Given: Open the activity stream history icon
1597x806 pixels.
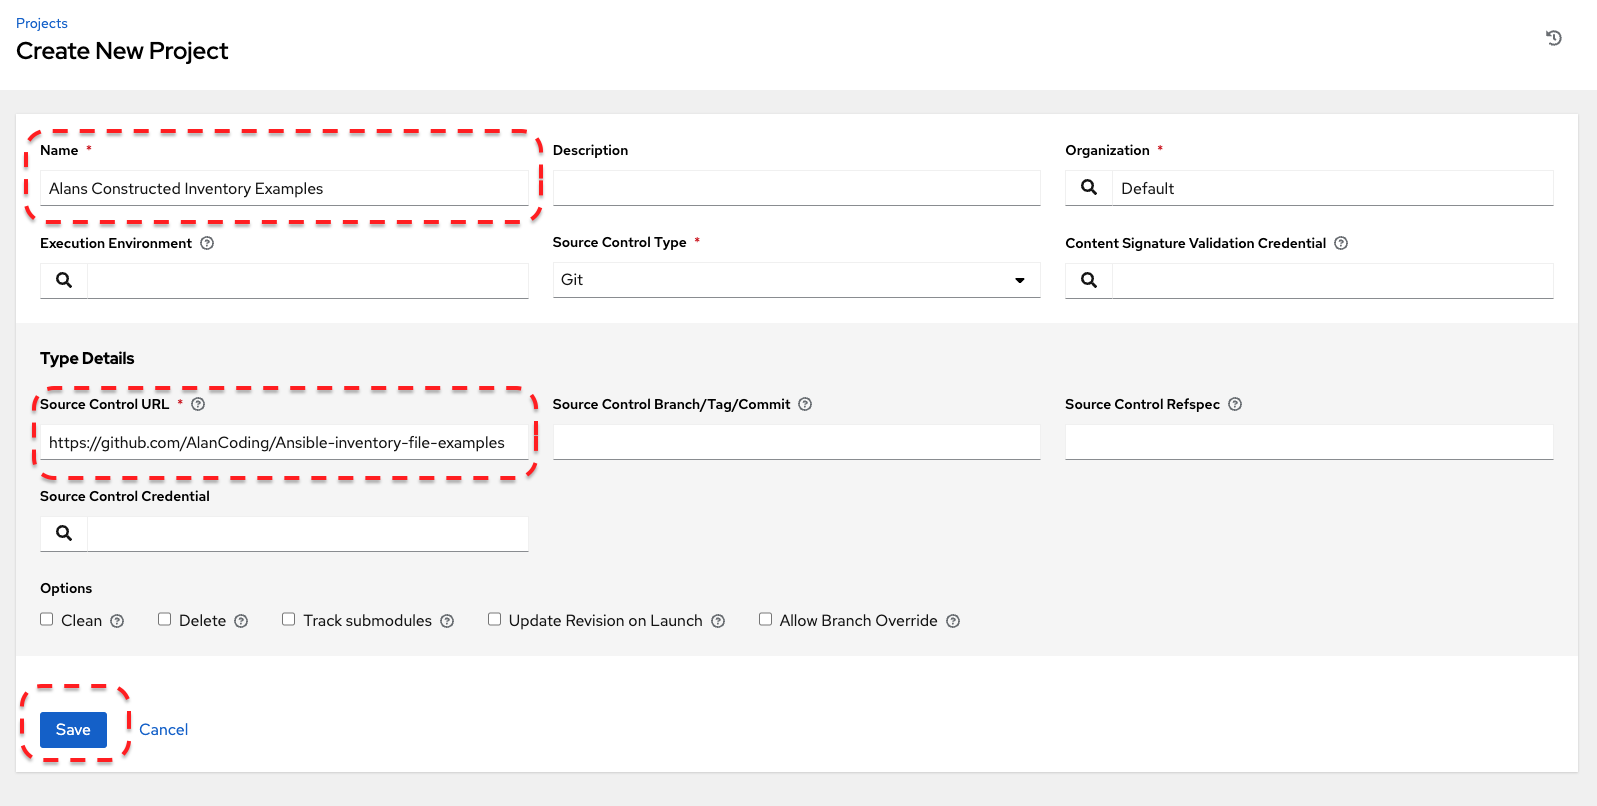Looking at the screenshot, I should 1553,38.
